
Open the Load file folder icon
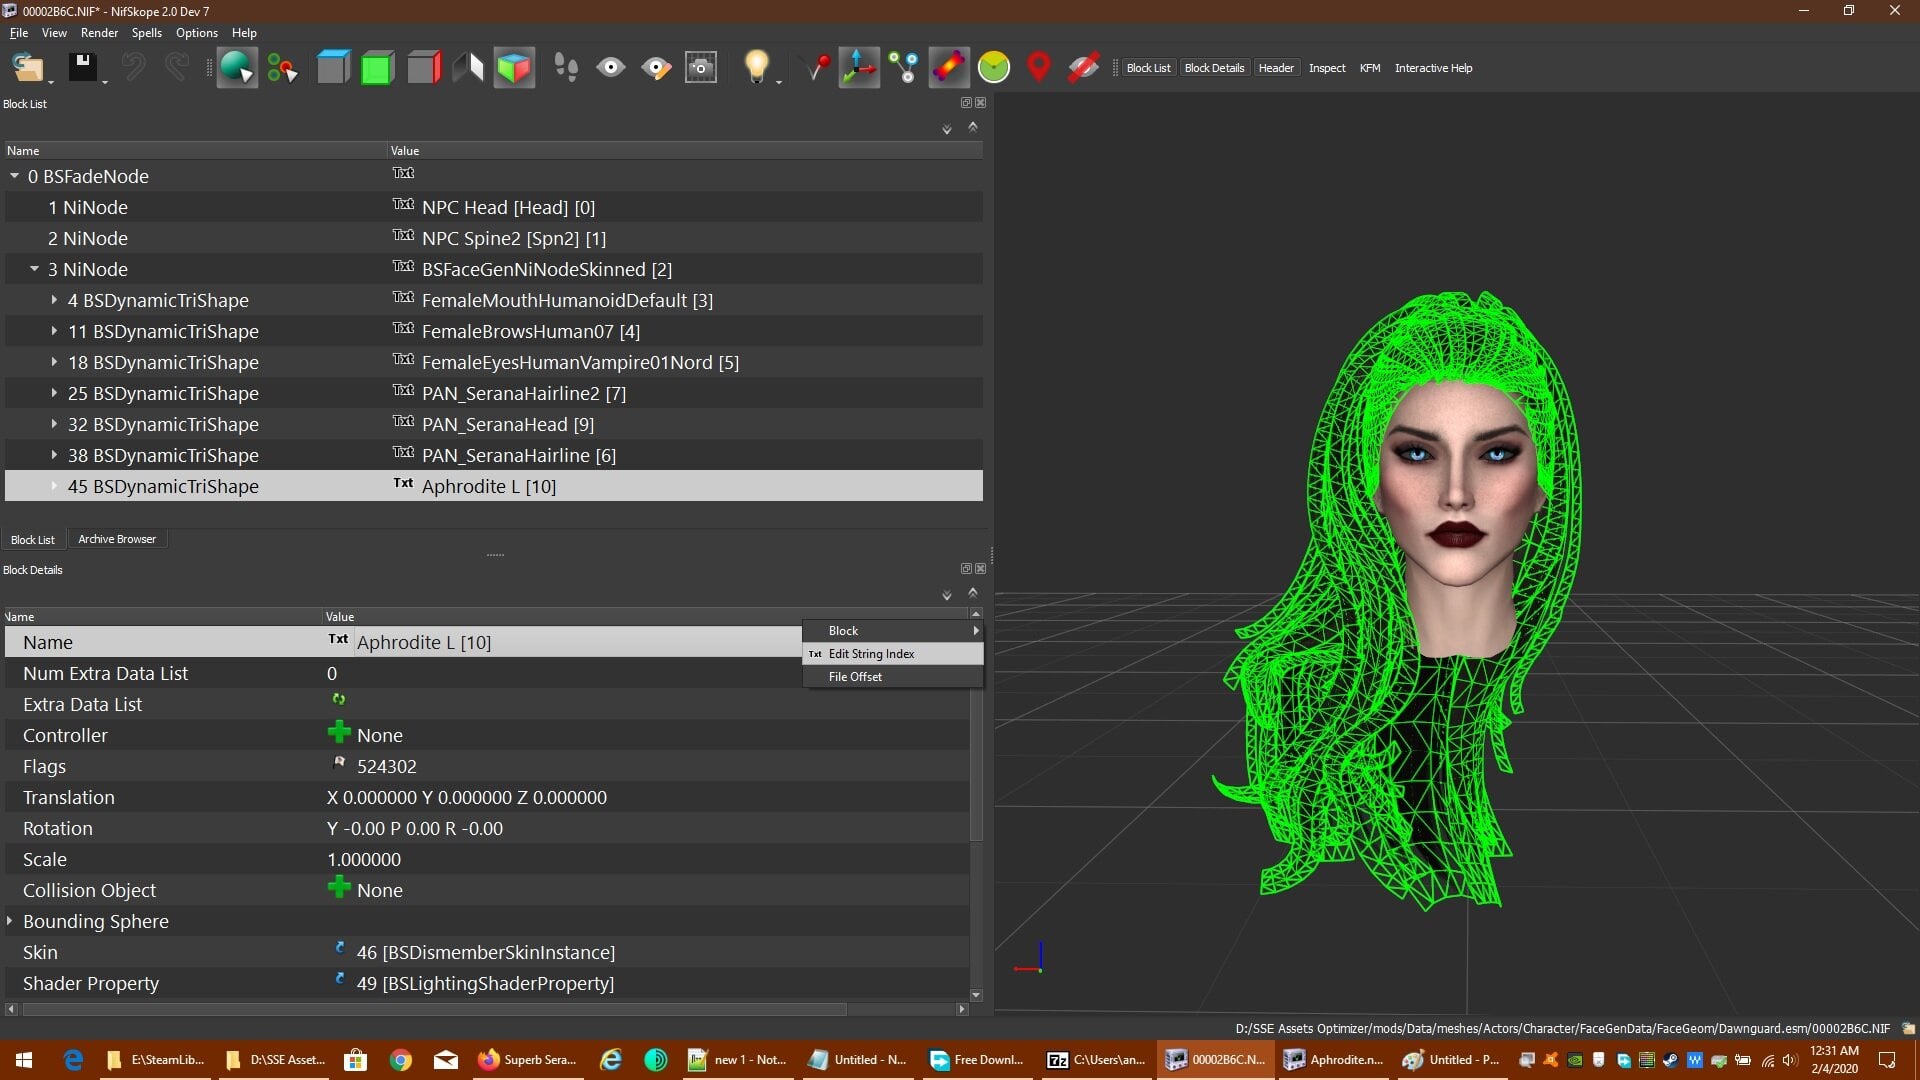(28, 67)
